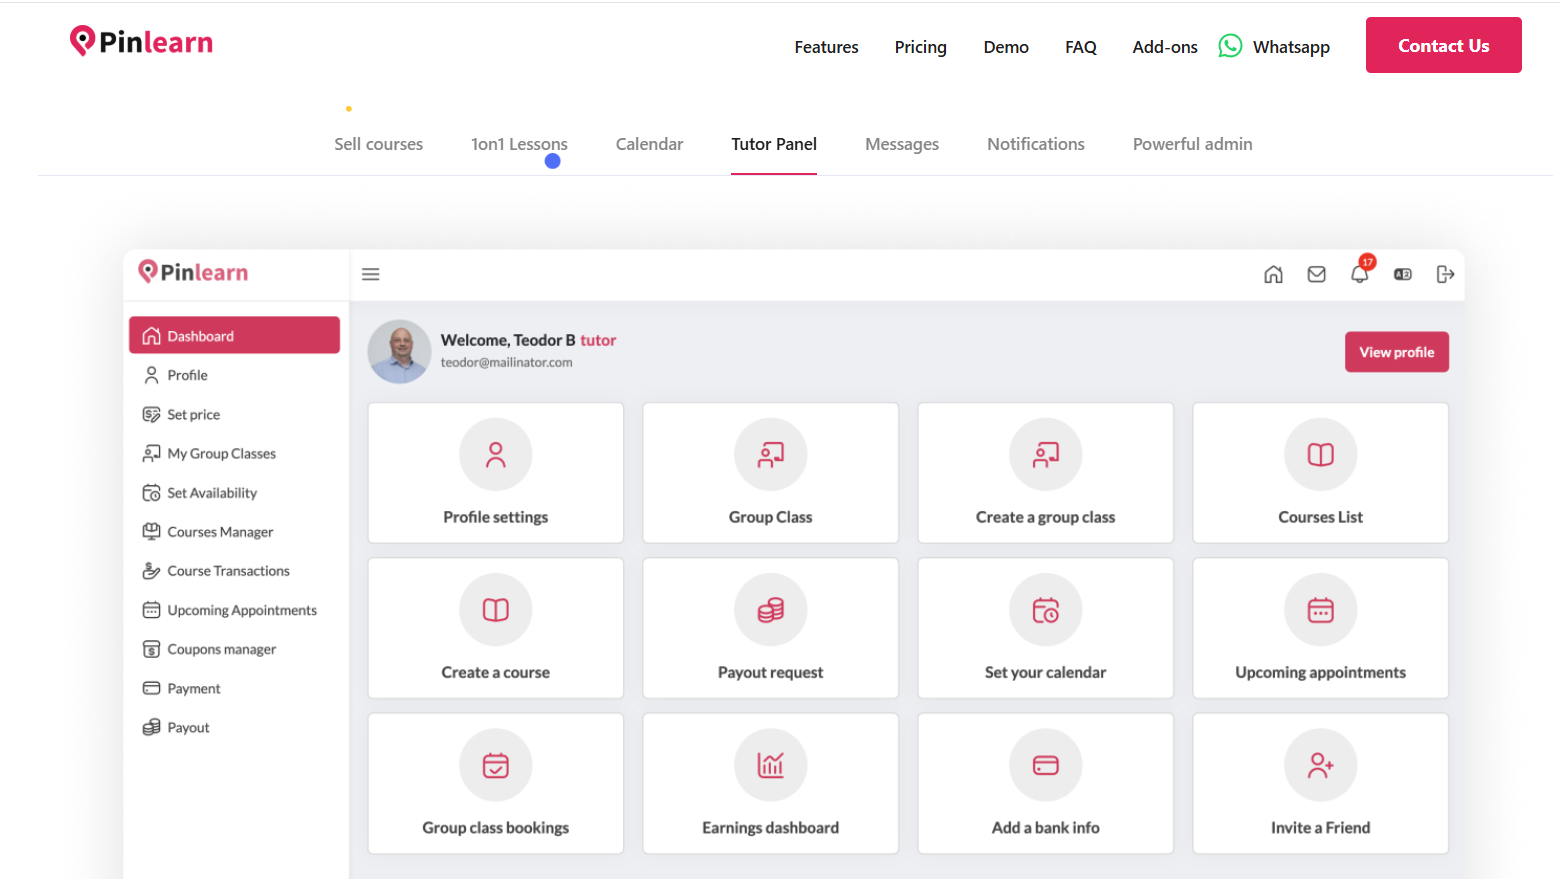Viewport: 1560px width, 879px height.
Task: Click the Group class bookings label
Action: [495, 827]
